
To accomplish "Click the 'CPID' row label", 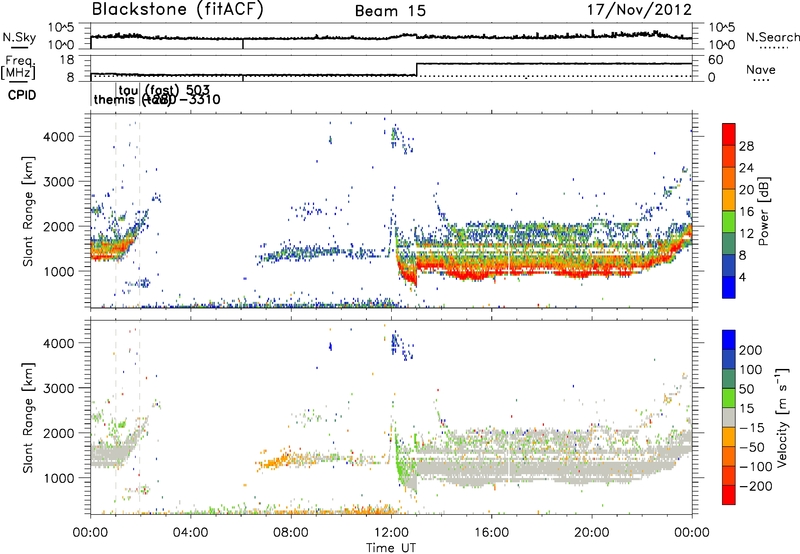I will pyautogui.click(x=22, y=95).
